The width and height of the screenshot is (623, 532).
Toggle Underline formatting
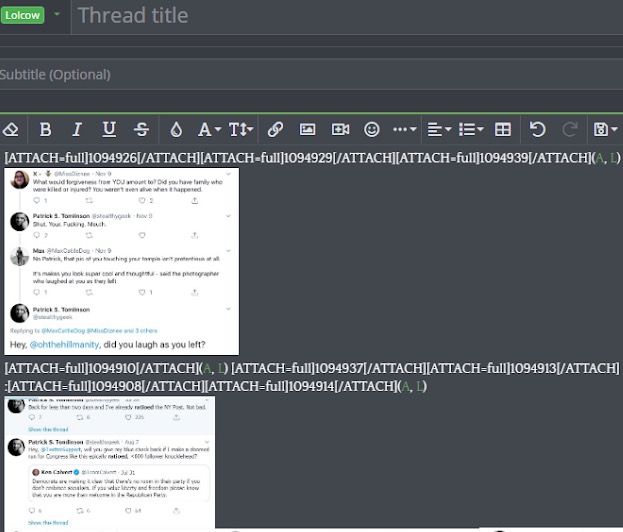coord(109,130)
